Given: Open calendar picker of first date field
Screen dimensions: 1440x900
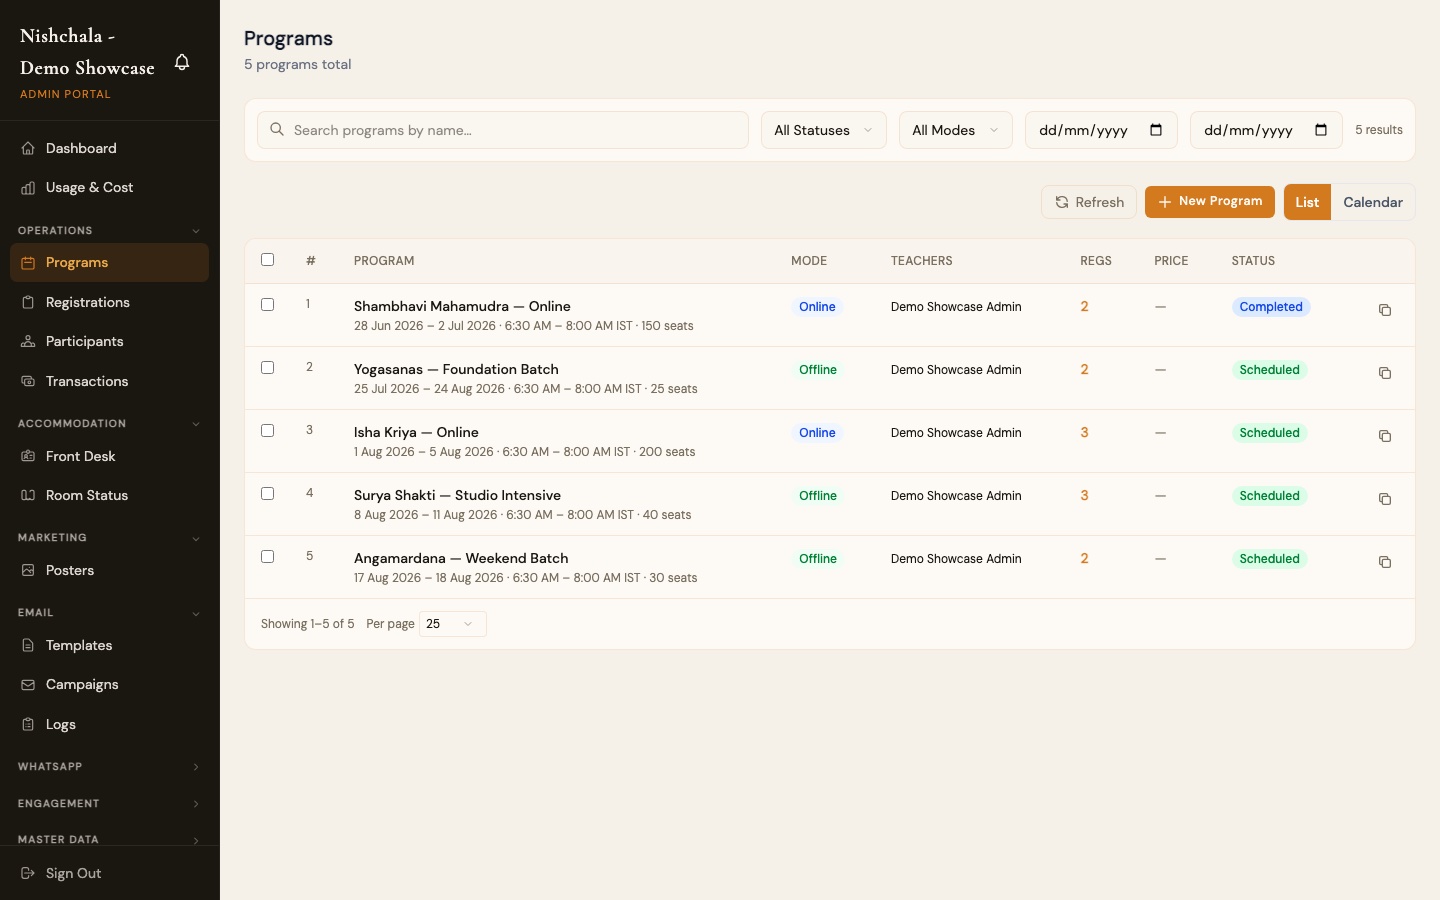Looking at the screenshot, I should [1156, 130].
